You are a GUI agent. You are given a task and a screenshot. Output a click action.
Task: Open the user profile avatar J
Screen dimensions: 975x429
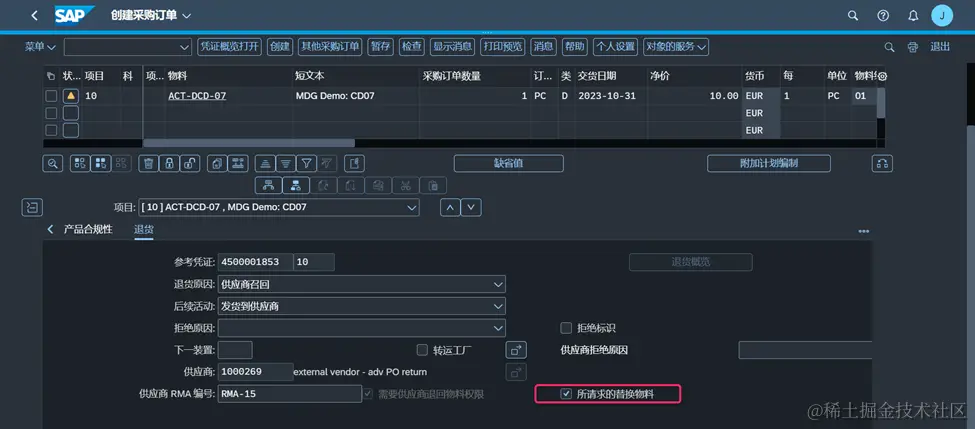942,16
